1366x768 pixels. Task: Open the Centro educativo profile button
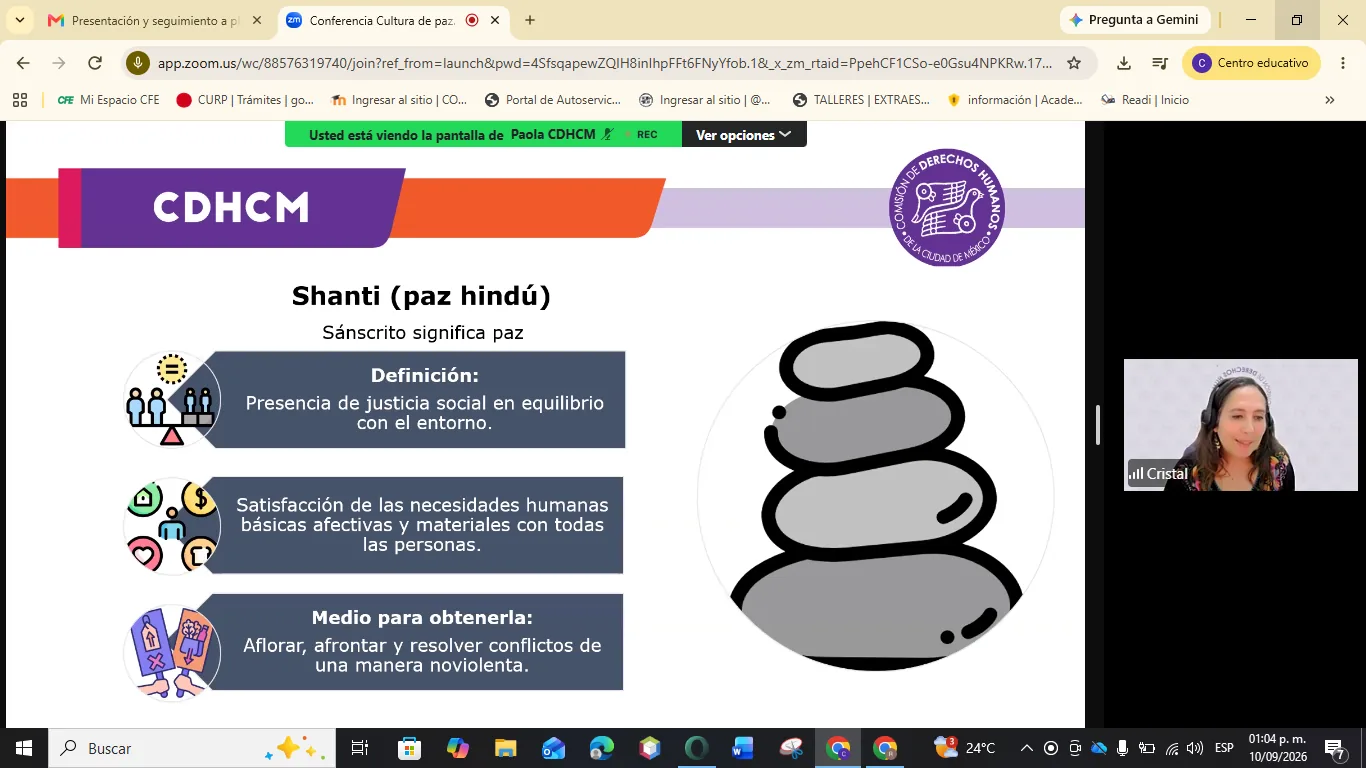point(1251,63)
